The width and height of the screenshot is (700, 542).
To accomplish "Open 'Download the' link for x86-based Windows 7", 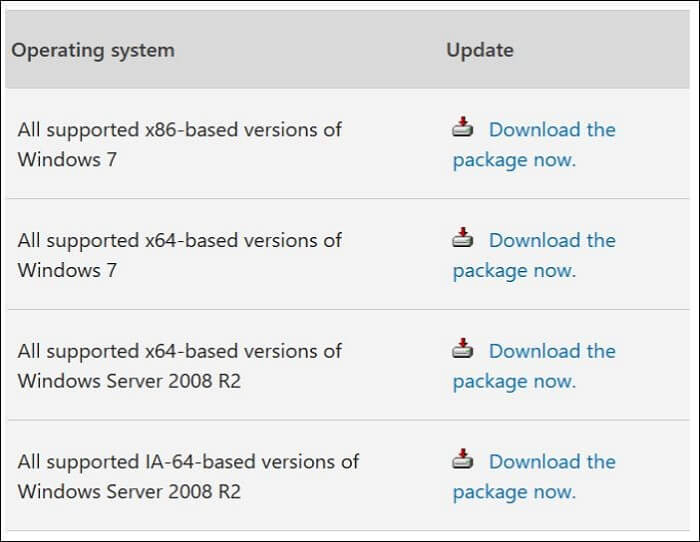I will (552, 130).
